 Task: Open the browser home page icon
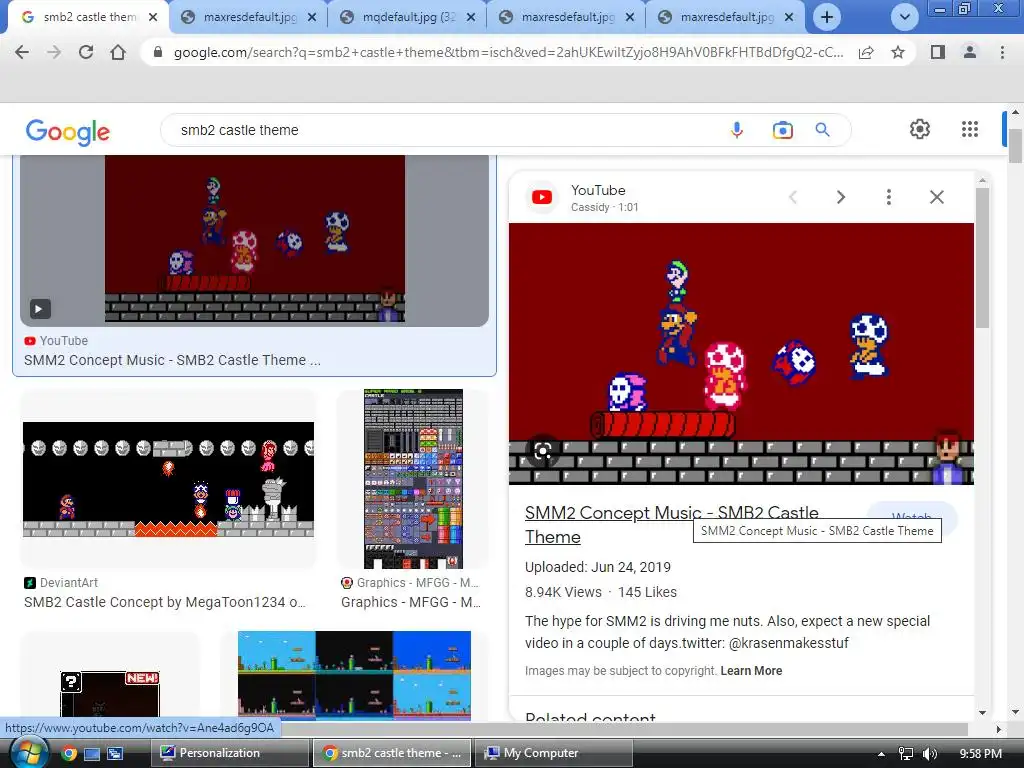118,52
